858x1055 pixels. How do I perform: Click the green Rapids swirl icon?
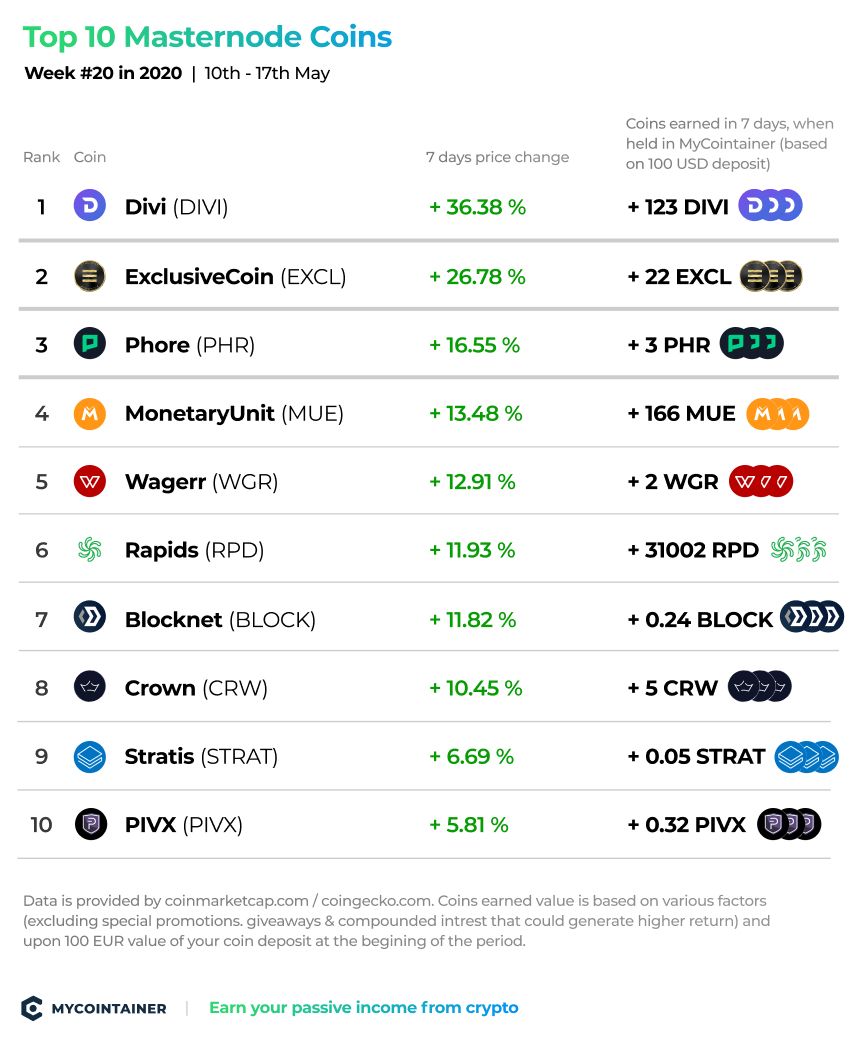coord(90,550)
